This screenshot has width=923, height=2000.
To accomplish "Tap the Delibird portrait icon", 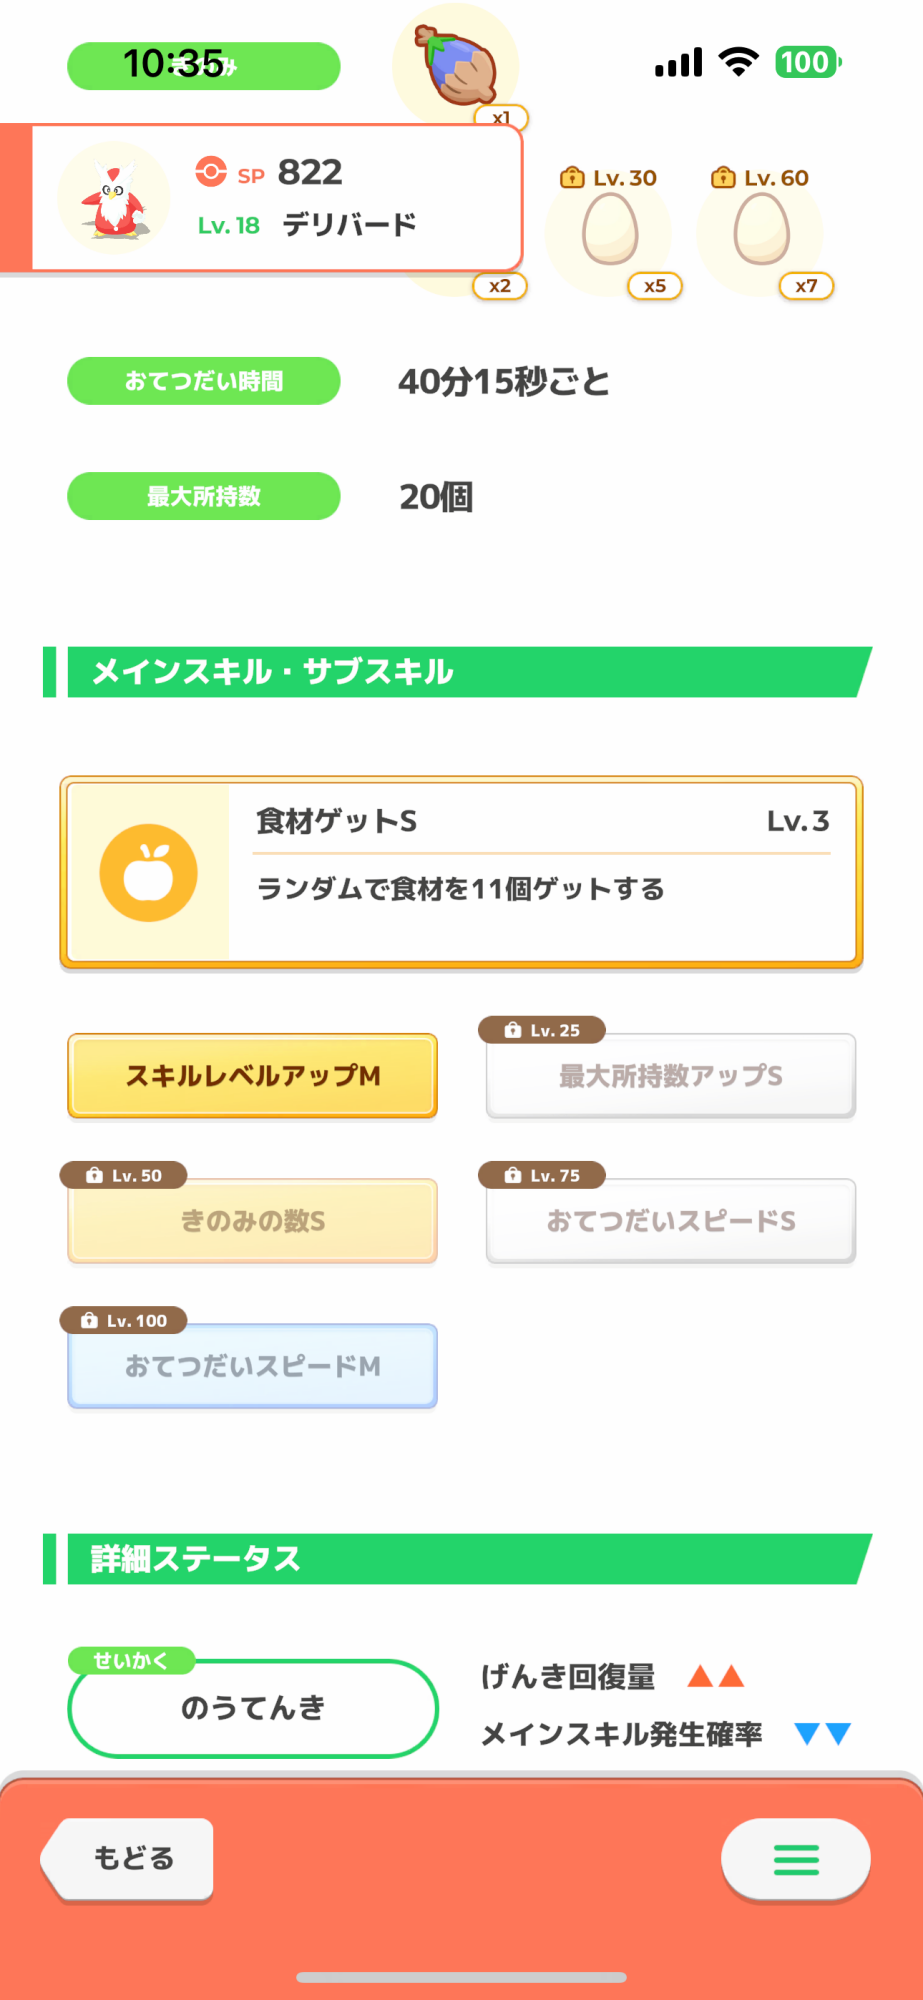I will [x=114, y=198].
